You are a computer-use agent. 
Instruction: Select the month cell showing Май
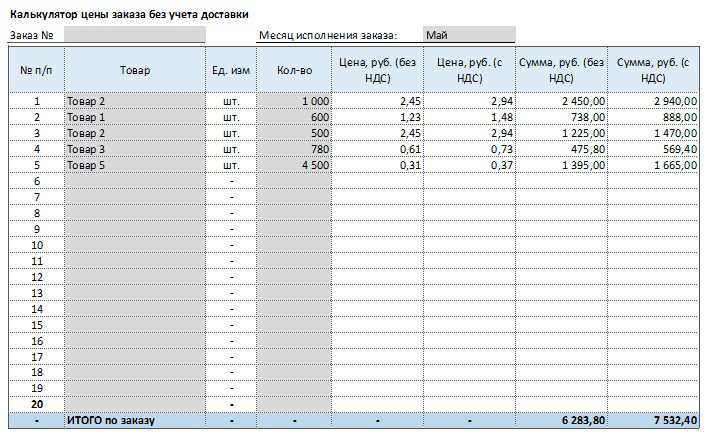tap(469, 34)
